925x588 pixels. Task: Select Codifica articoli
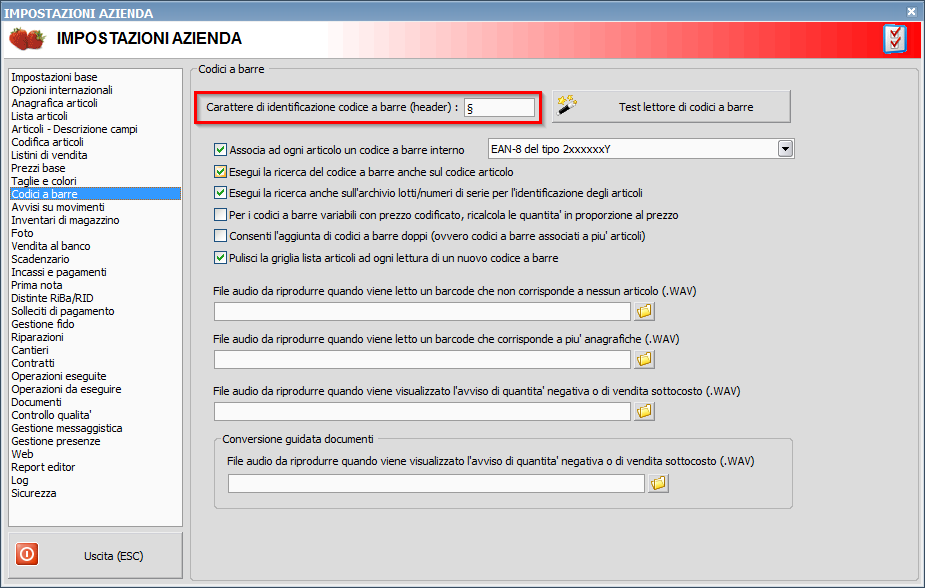coord(47,142)
